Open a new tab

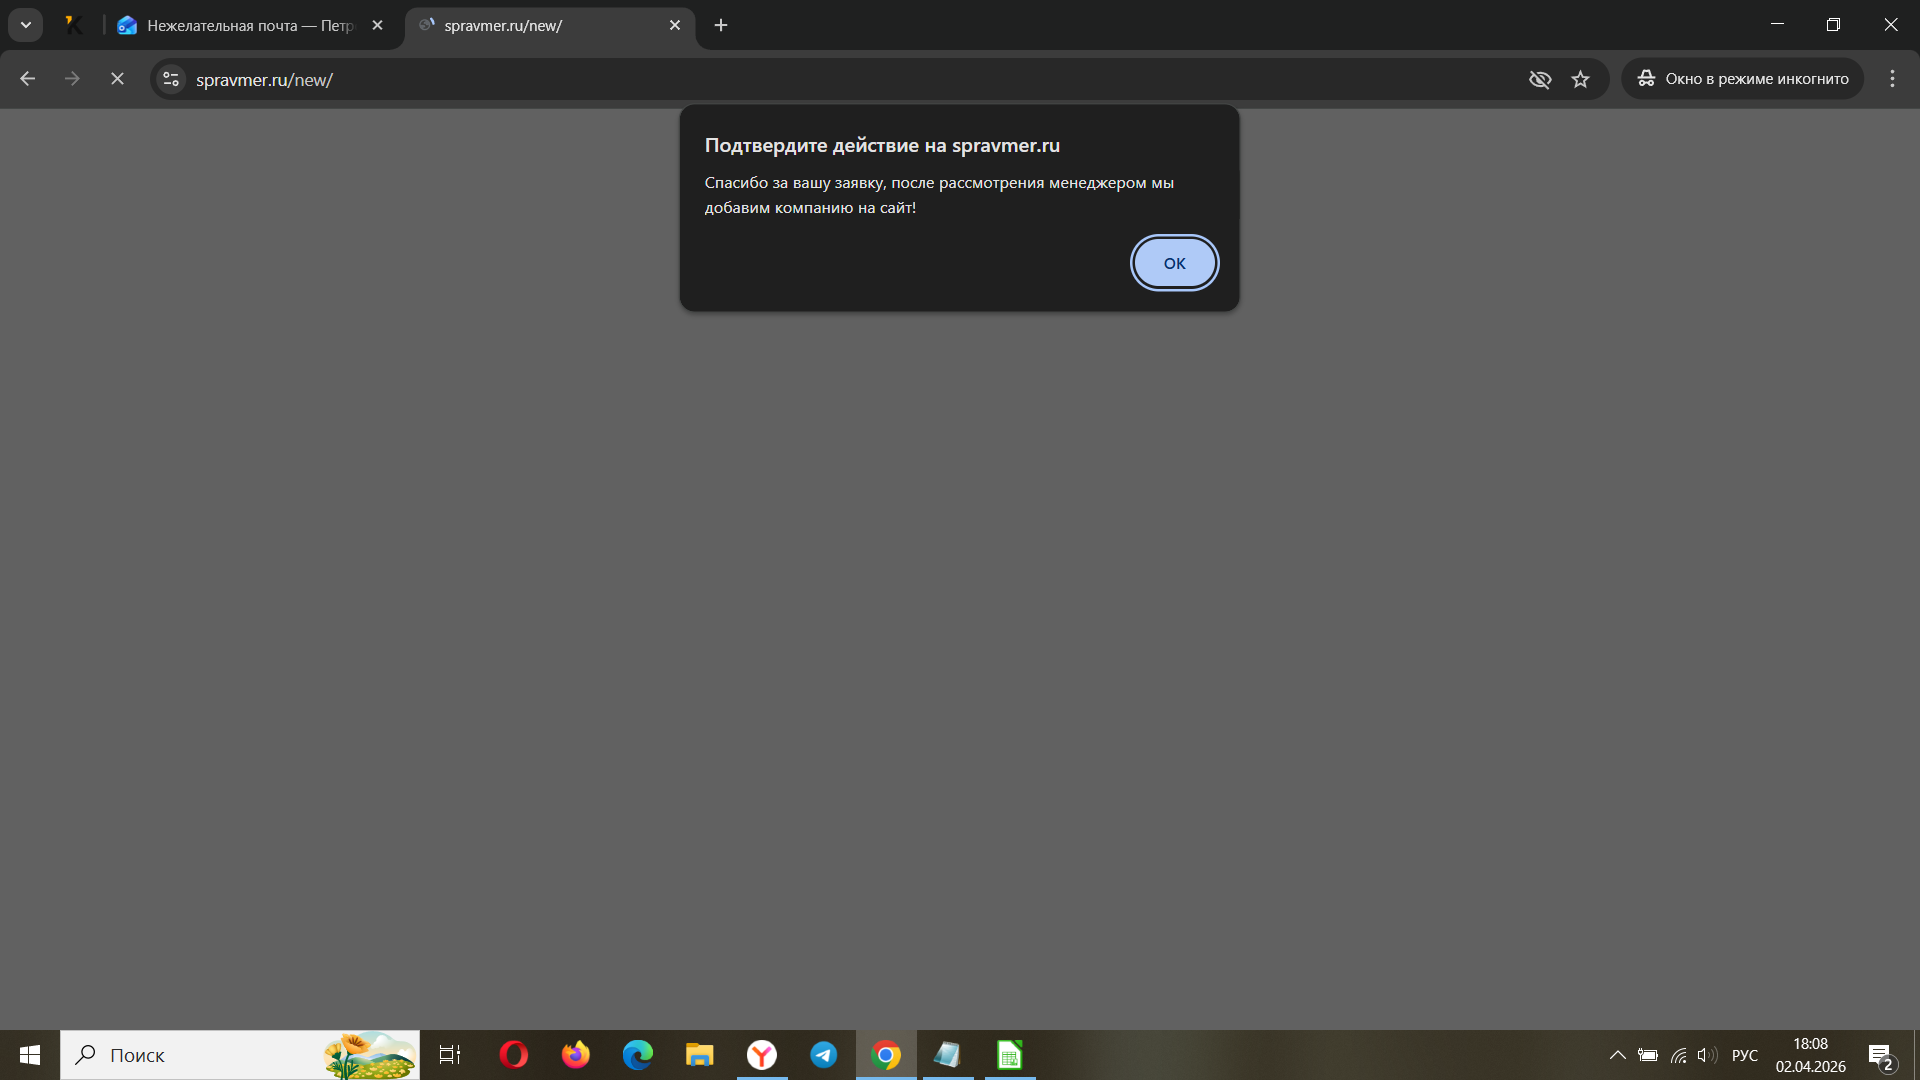point(721,25)
